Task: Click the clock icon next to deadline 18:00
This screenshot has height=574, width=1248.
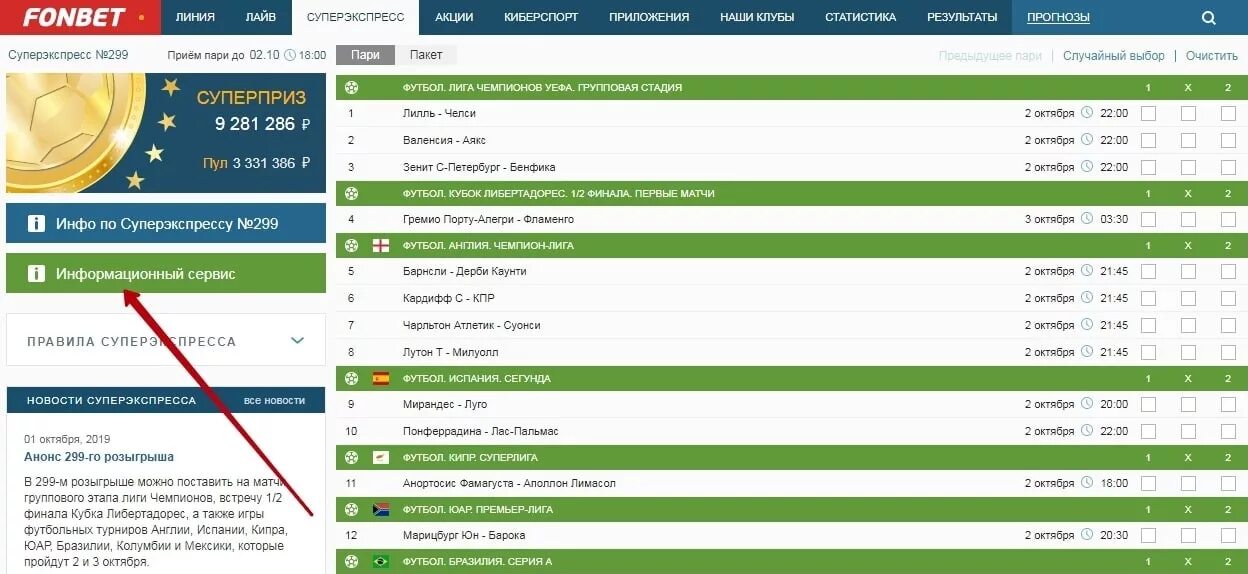Action: tap(290, 55)
